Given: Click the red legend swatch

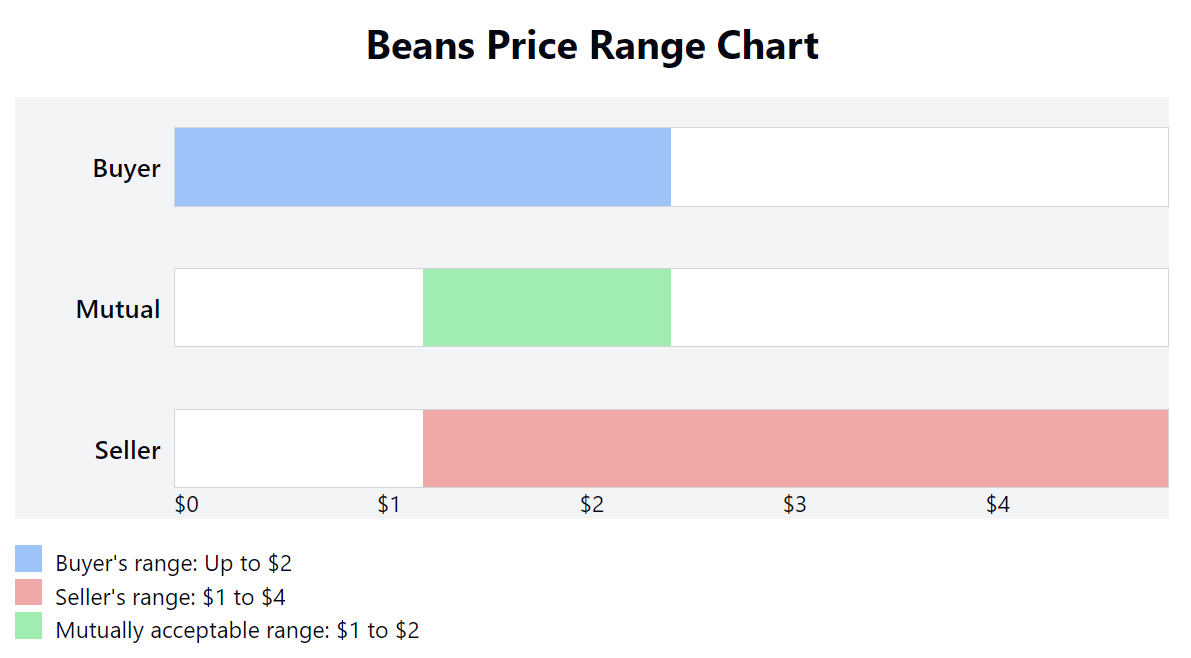Looking at the screenshot, I should click(29, 593).
